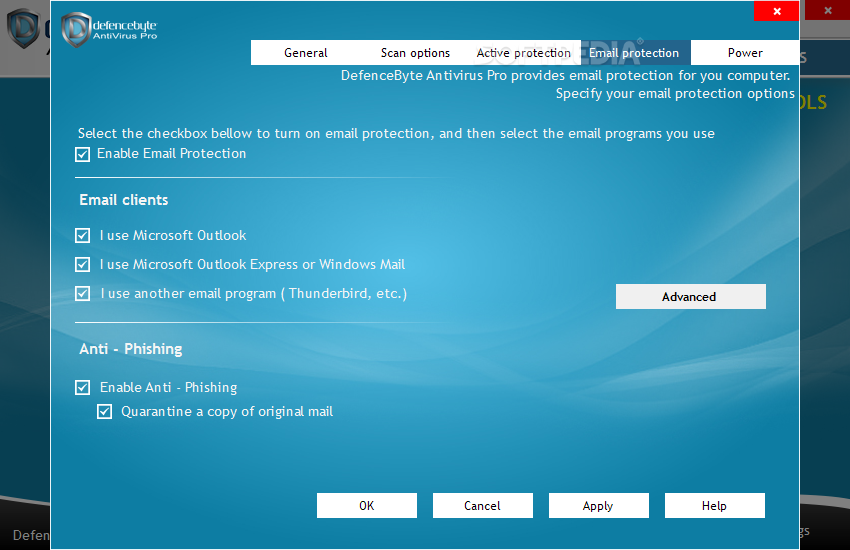Confirm settings with the OK button
850x550 pixels.
pos(367,506)
